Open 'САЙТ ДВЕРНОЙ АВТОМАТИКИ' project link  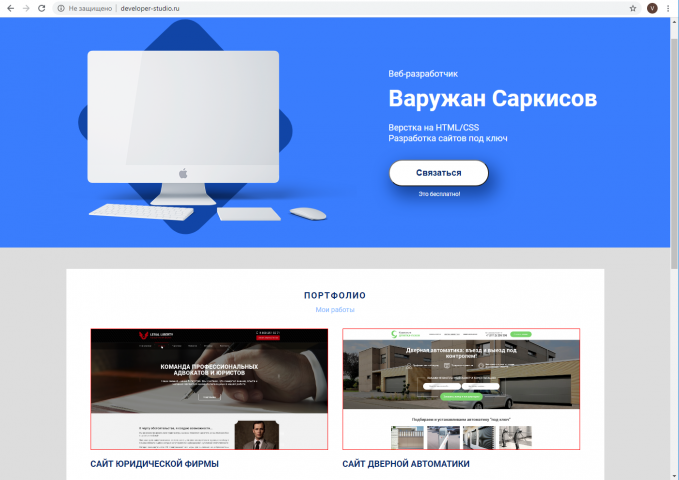click(x=406, y=464)
